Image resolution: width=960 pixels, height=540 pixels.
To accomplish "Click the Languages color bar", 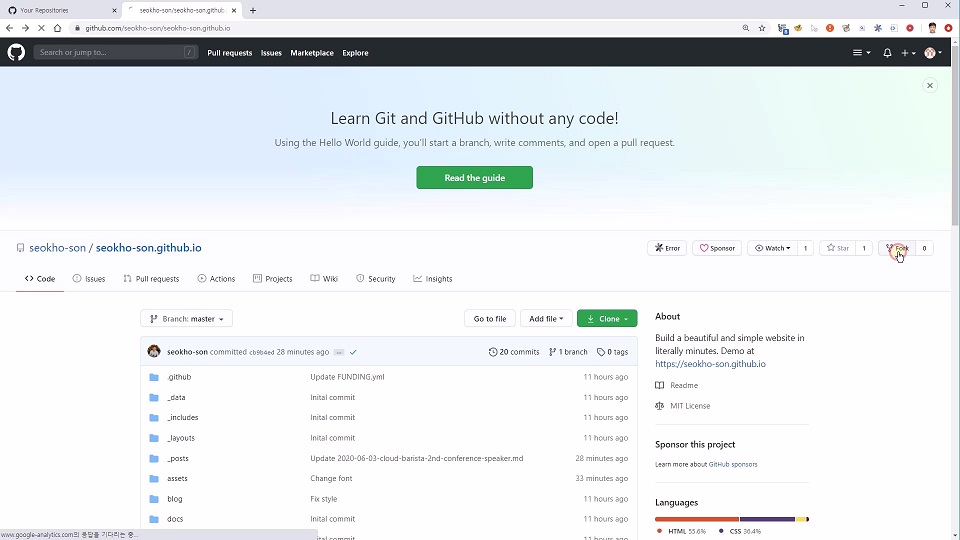I will point(731,519).
